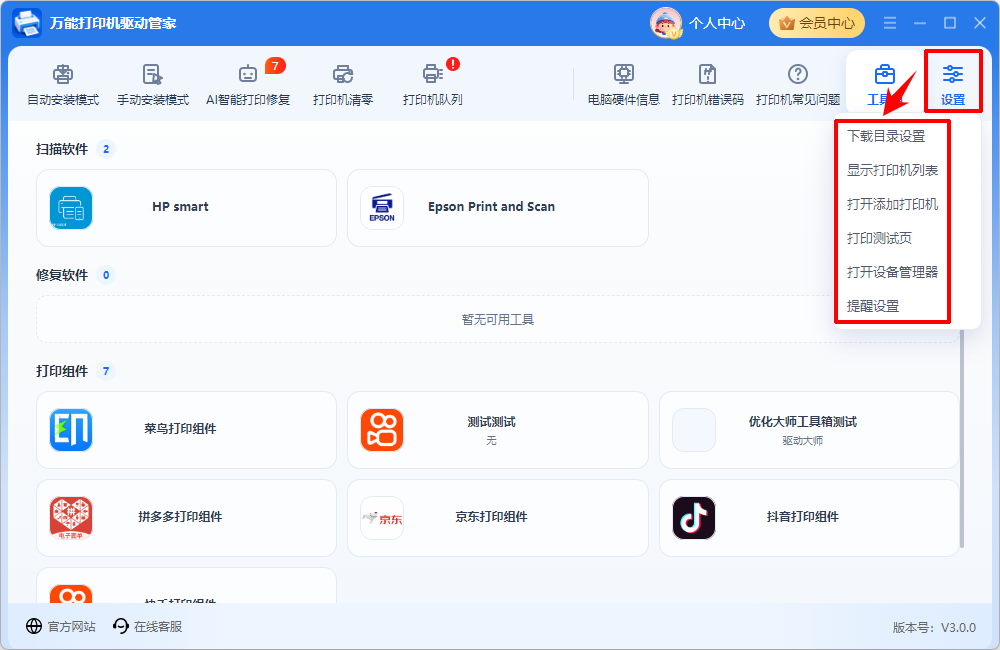The image size is (1000, 650).
Task: Select 打开设备管理器 menu entry
Action: [x=892, y=272]
